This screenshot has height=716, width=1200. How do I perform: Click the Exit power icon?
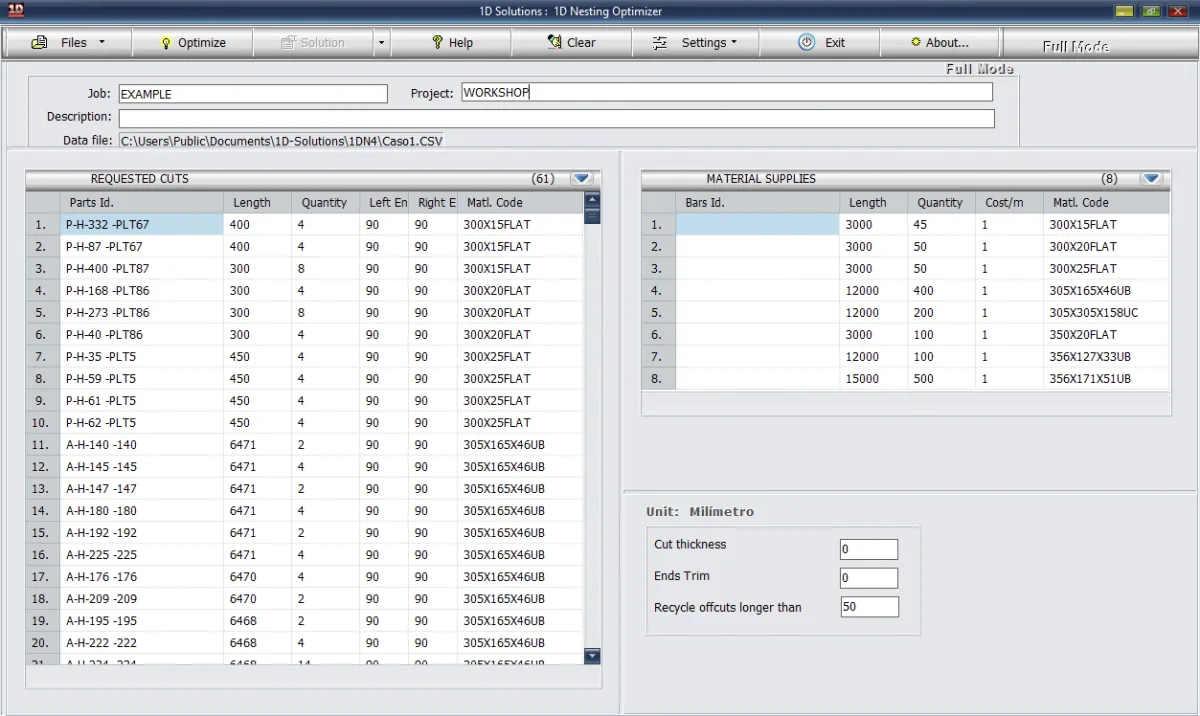click(x=806, y=42)
